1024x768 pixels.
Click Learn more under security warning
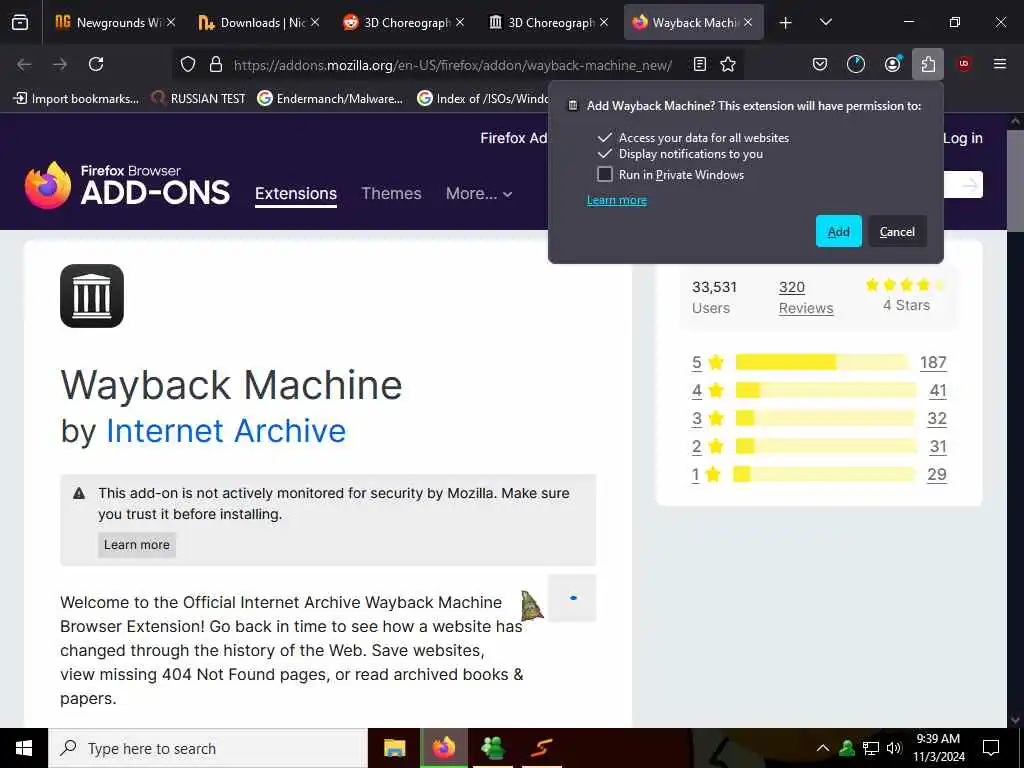136,545
